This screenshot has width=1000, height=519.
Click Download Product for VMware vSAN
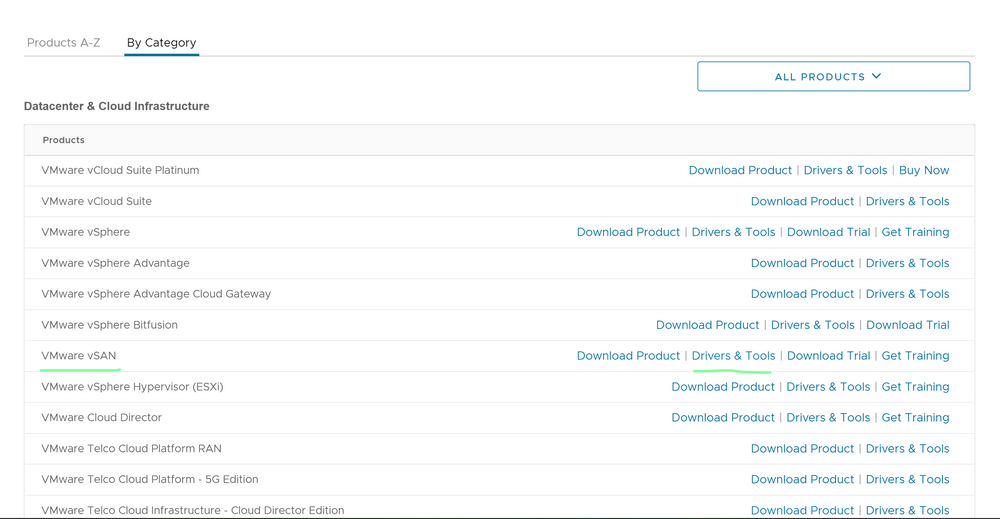coord(628,356)
